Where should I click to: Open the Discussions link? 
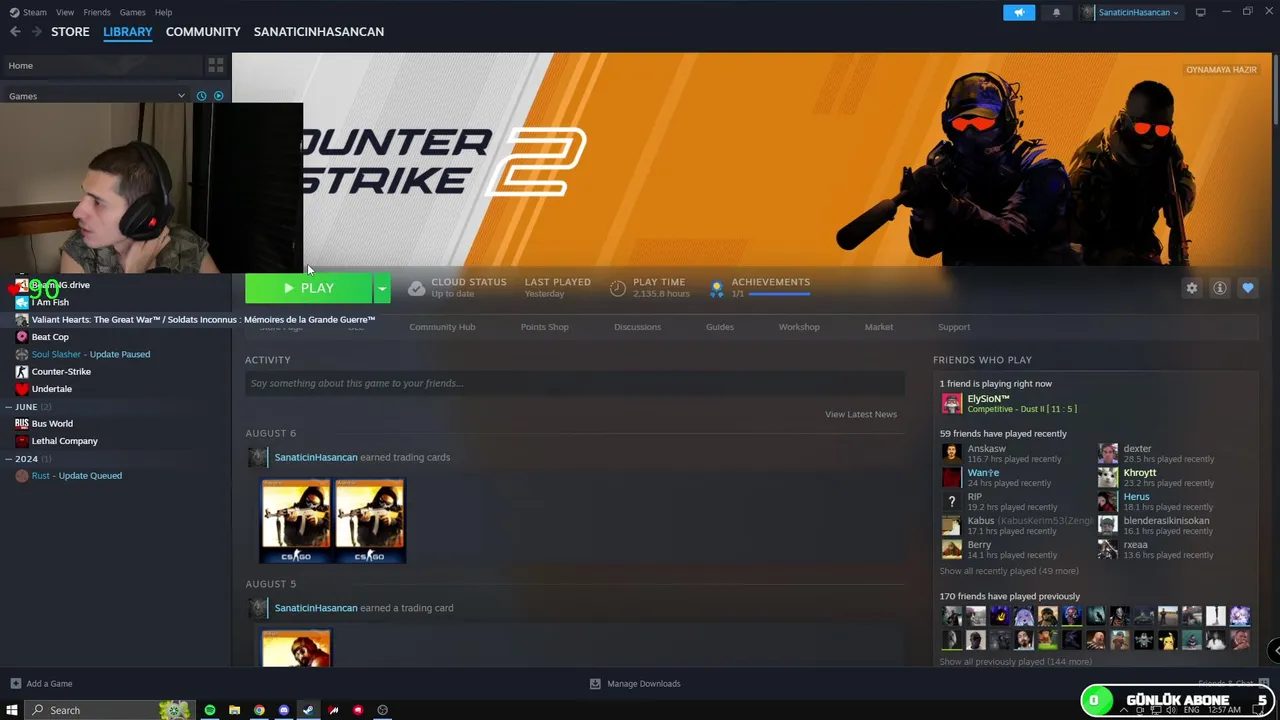click(637, 327)
